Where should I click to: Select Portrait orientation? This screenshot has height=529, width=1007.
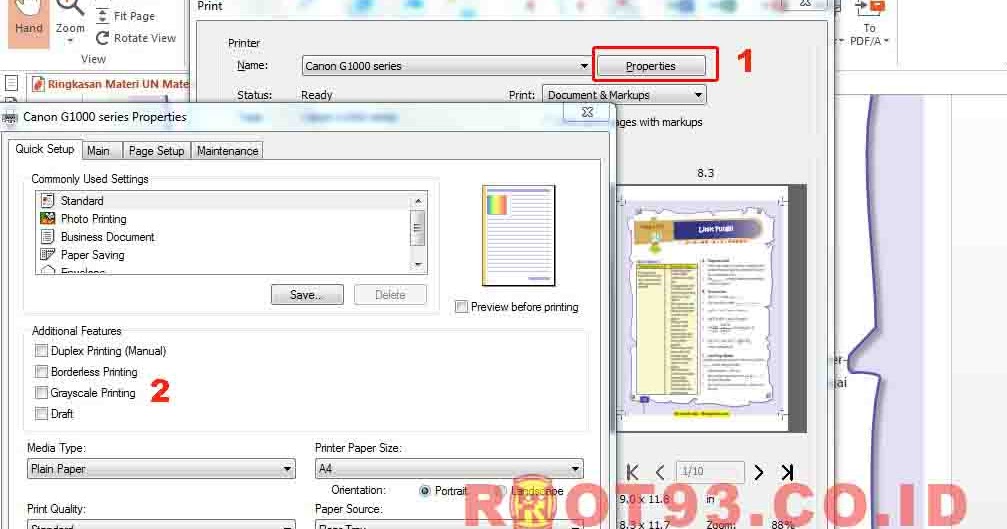[x=425, y=491]
